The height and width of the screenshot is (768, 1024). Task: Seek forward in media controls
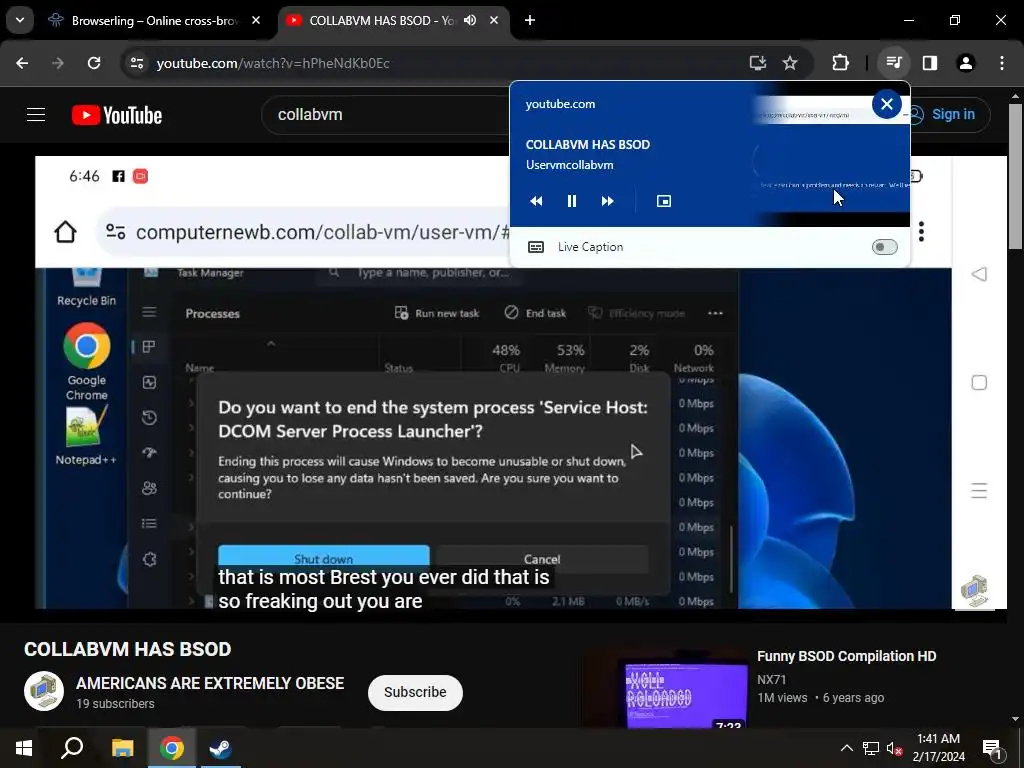[607, 201]
